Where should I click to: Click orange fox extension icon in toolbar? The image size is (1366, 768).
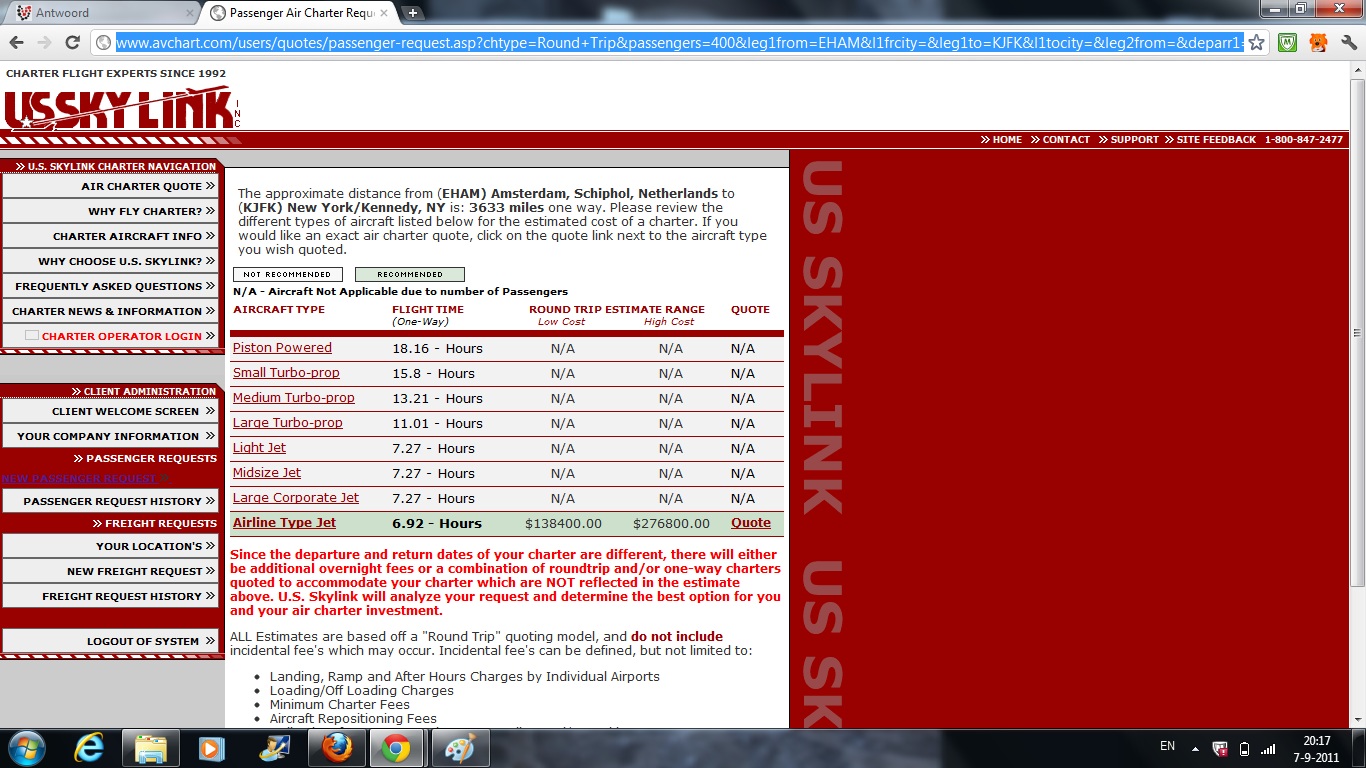point(1318,42)
